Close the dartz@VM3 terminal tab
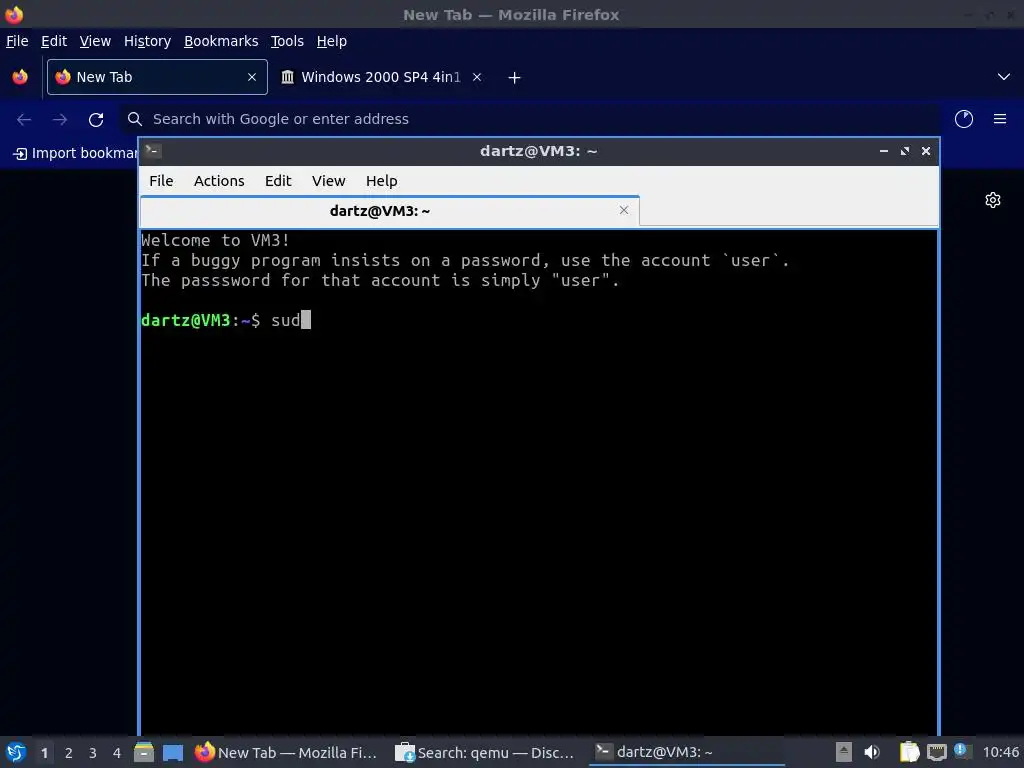The image size is (1024, 768). [624, 210]
